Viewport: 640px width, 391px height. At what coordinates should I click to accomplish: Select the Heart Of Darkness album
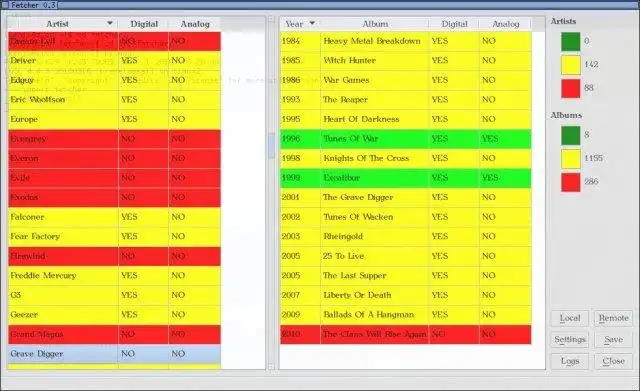point(406,119)
